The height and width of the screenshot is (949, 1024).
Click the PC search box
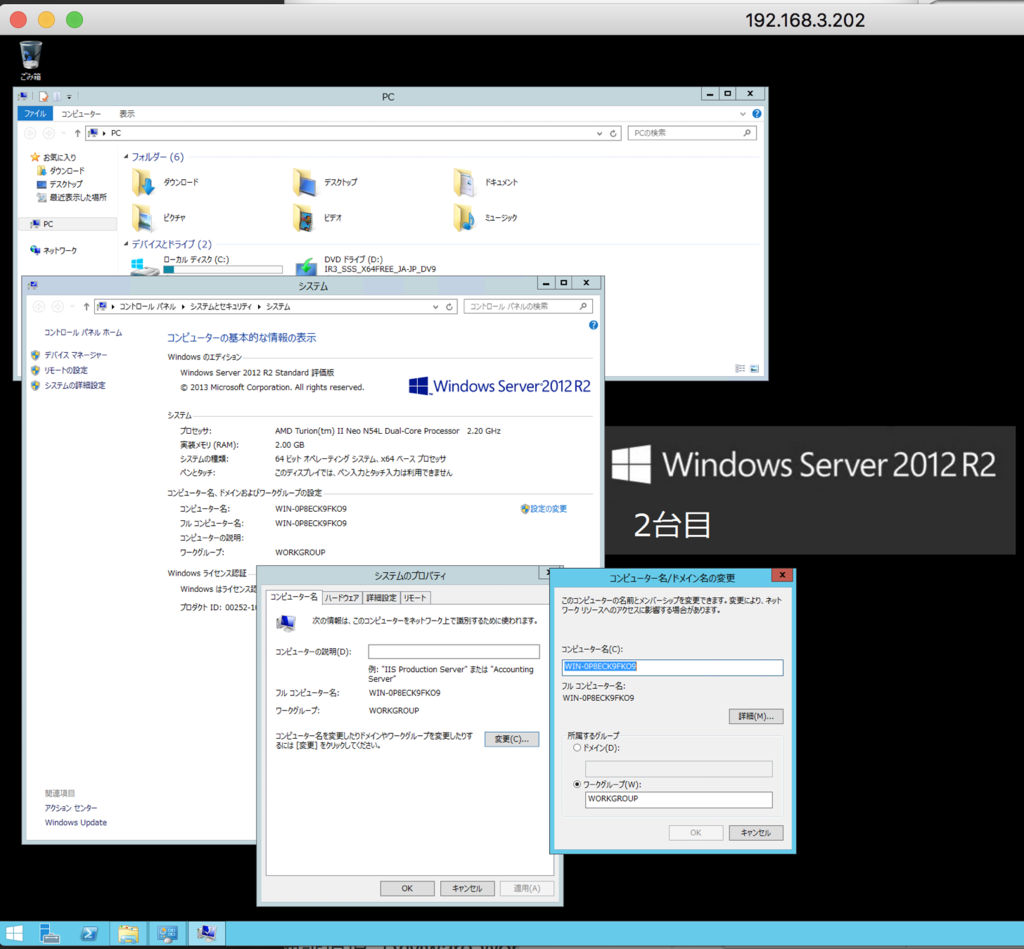coord(692,133)
